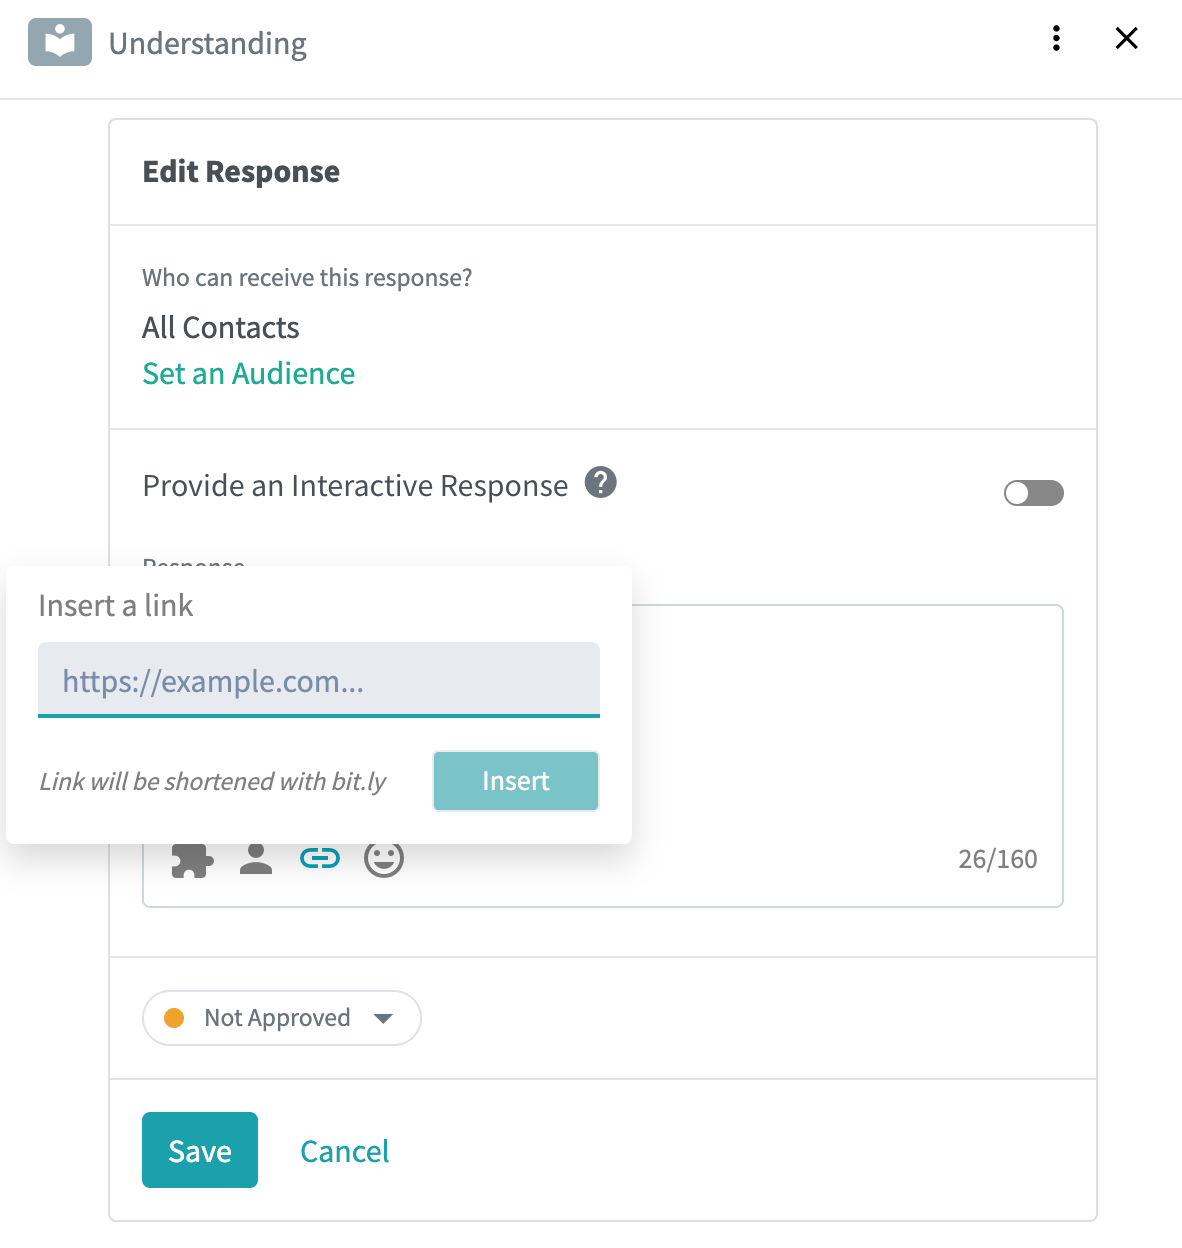Click the arrow beside Not Approved
The image size is (1182, 1248).
383,1019
